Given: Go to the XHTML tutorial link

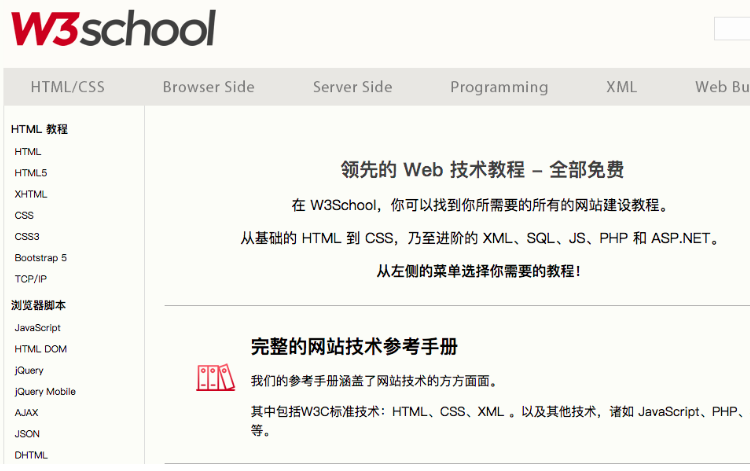Looking at the screenshot, I should pyautogui.click(x=31, y=194).
